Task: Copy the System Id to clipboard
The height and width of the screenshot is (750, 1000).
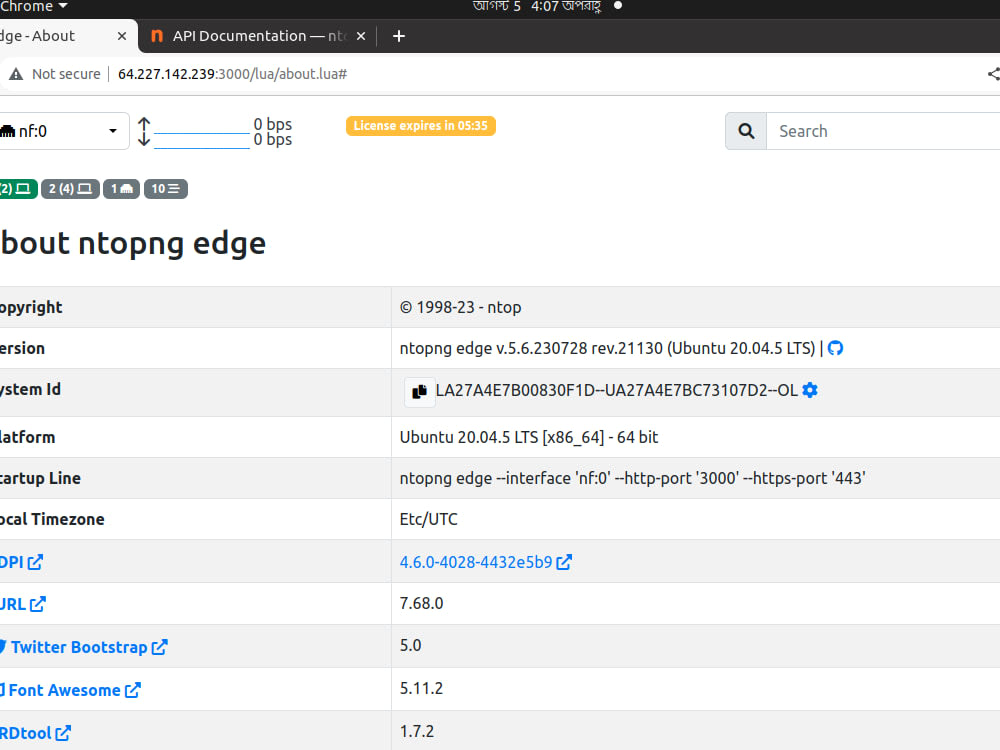Action: coord(419,392)
